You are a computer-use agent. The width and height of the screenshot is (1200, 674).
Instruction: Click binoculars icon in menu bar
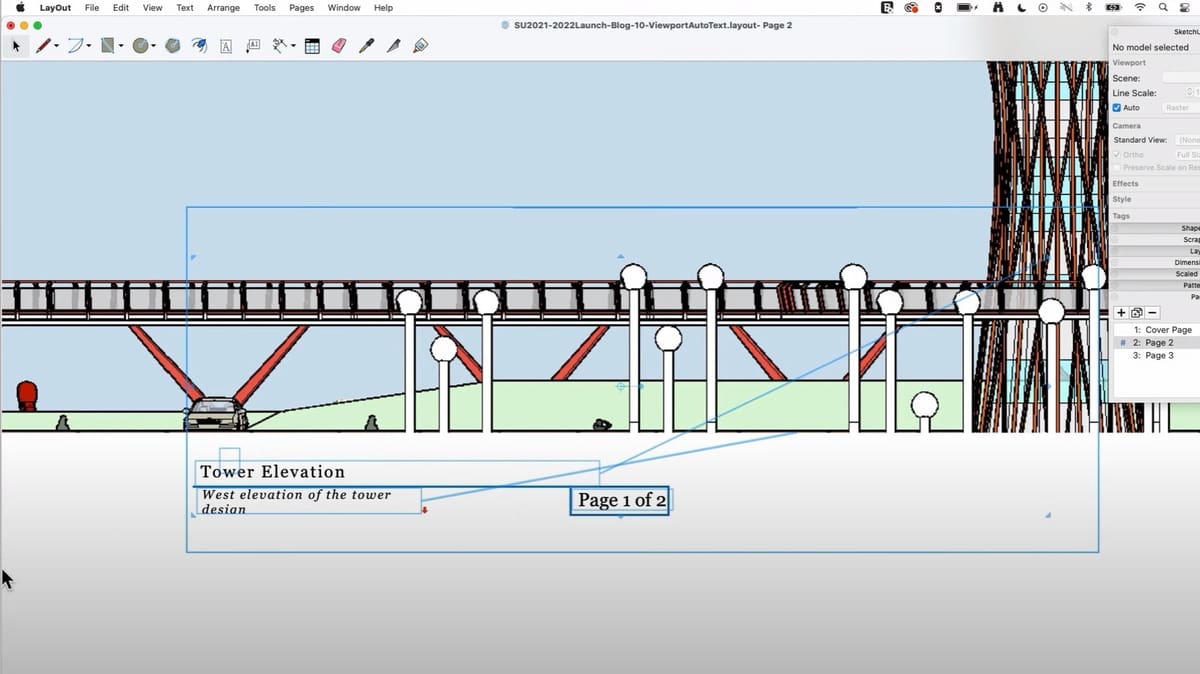coord(998,7)
